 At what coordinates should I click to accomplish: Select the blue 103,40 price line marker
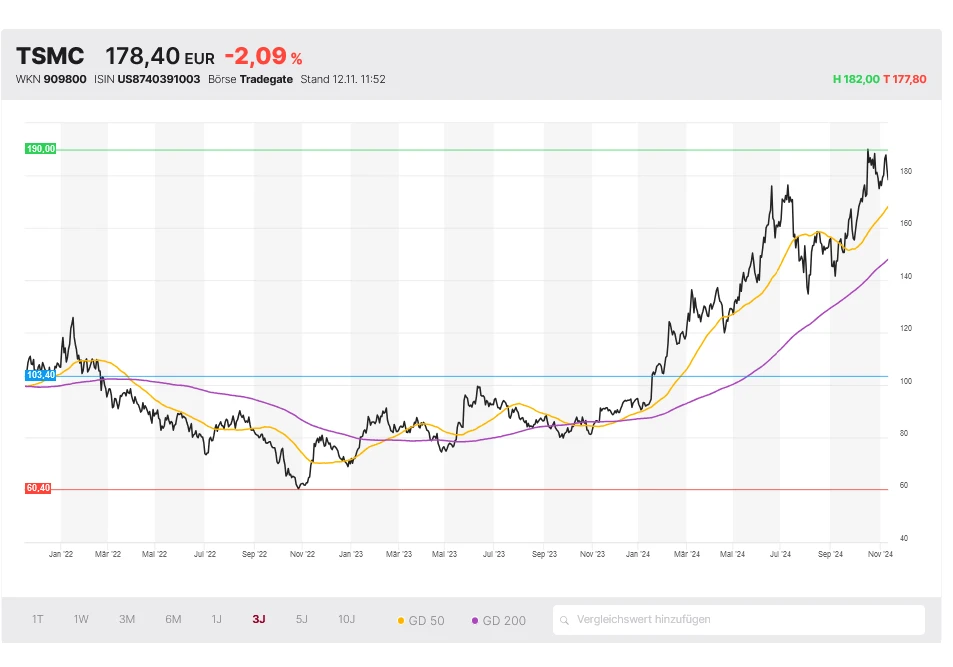[40, 373]
